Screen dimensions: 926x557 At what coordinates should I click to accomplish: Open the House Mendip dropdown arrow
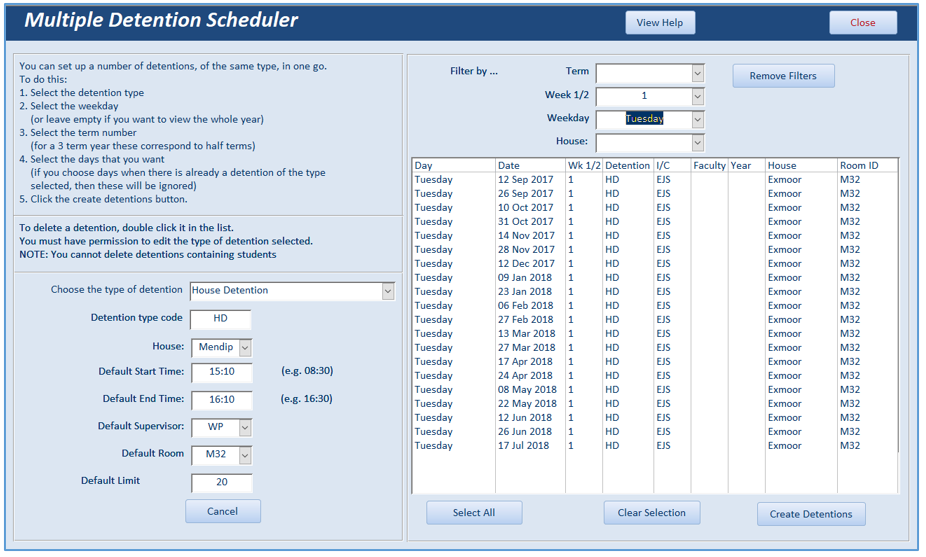[x=245, y=348]
